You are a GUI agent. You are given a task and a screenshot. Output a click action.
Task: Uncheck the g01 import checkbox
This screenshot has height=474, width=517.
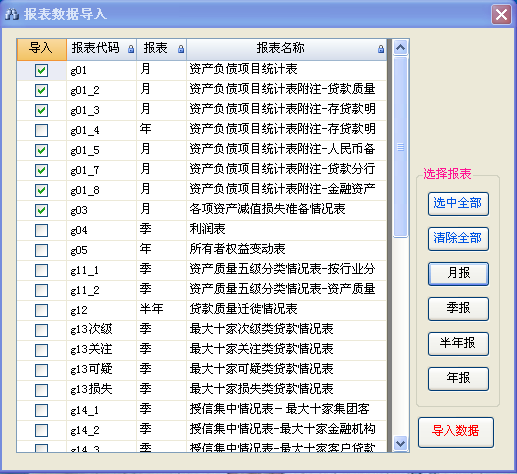pyautogui.click(x=41, y=70)
